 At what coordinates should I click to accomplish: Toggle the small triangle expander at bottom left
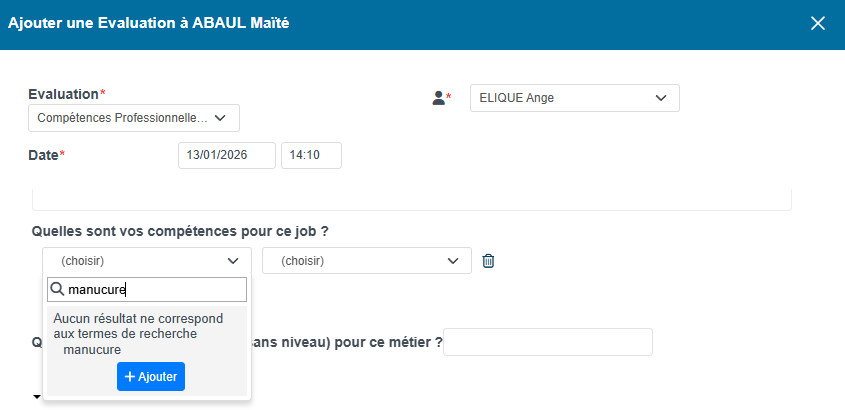(37, 397)
